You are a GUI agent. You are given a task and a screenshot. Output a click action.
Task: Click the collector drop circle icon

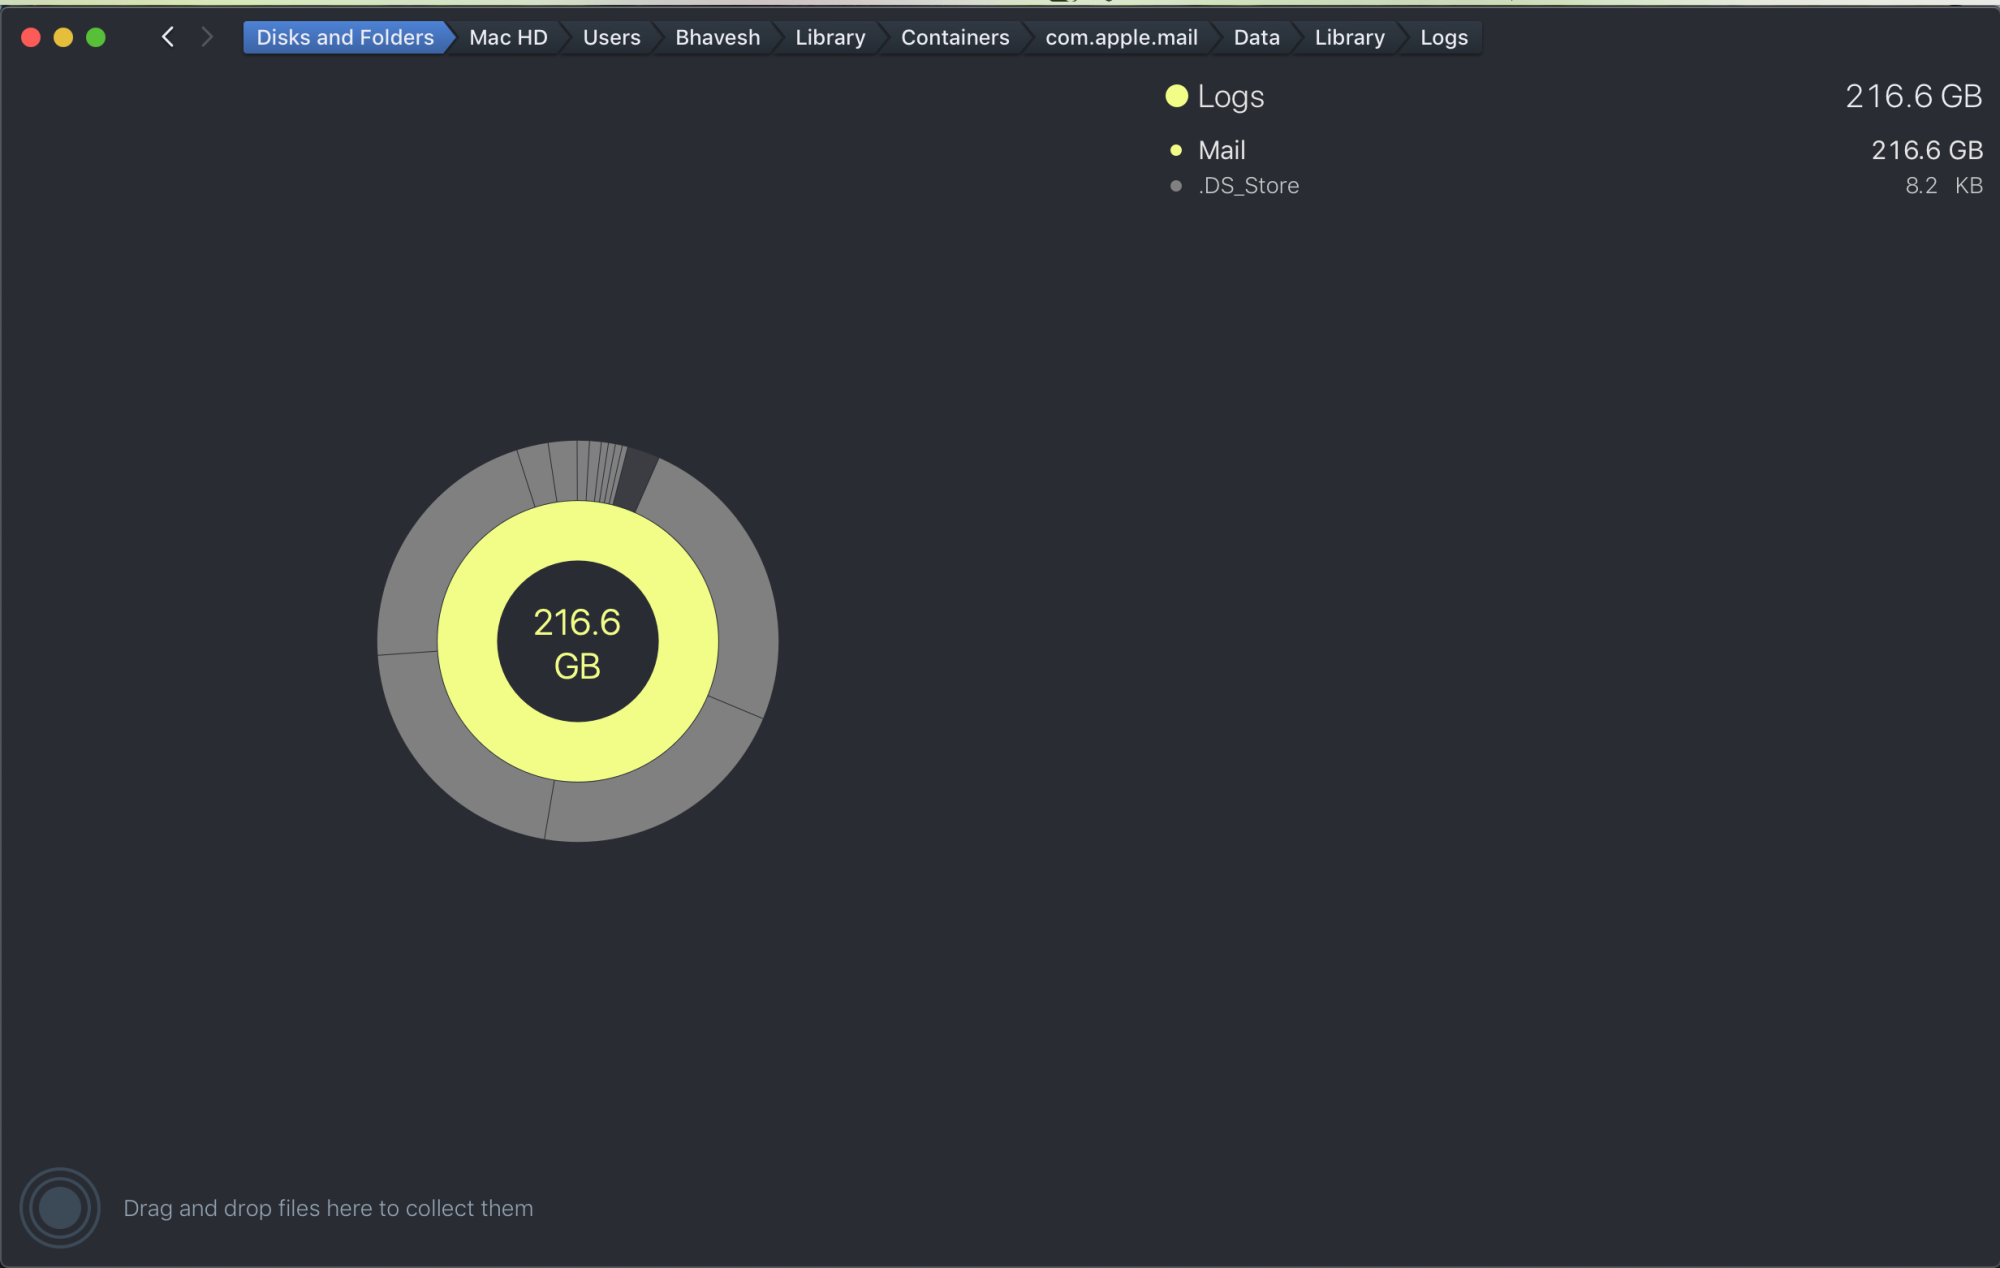pyautogui.click(x=60, y=1207)
